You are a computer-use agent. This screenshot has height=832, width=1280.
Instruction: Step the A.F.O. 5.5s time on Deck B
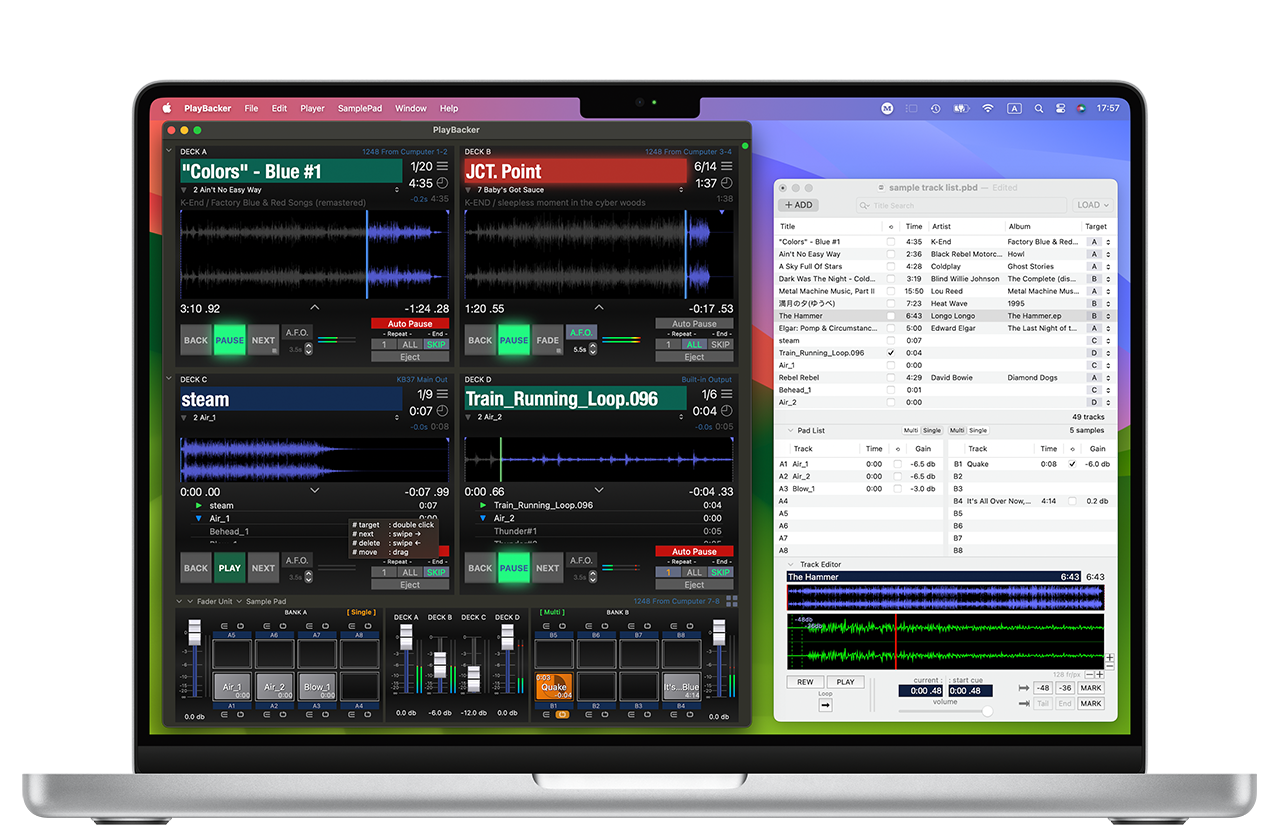pyautogui.click(x=593, y=349)
